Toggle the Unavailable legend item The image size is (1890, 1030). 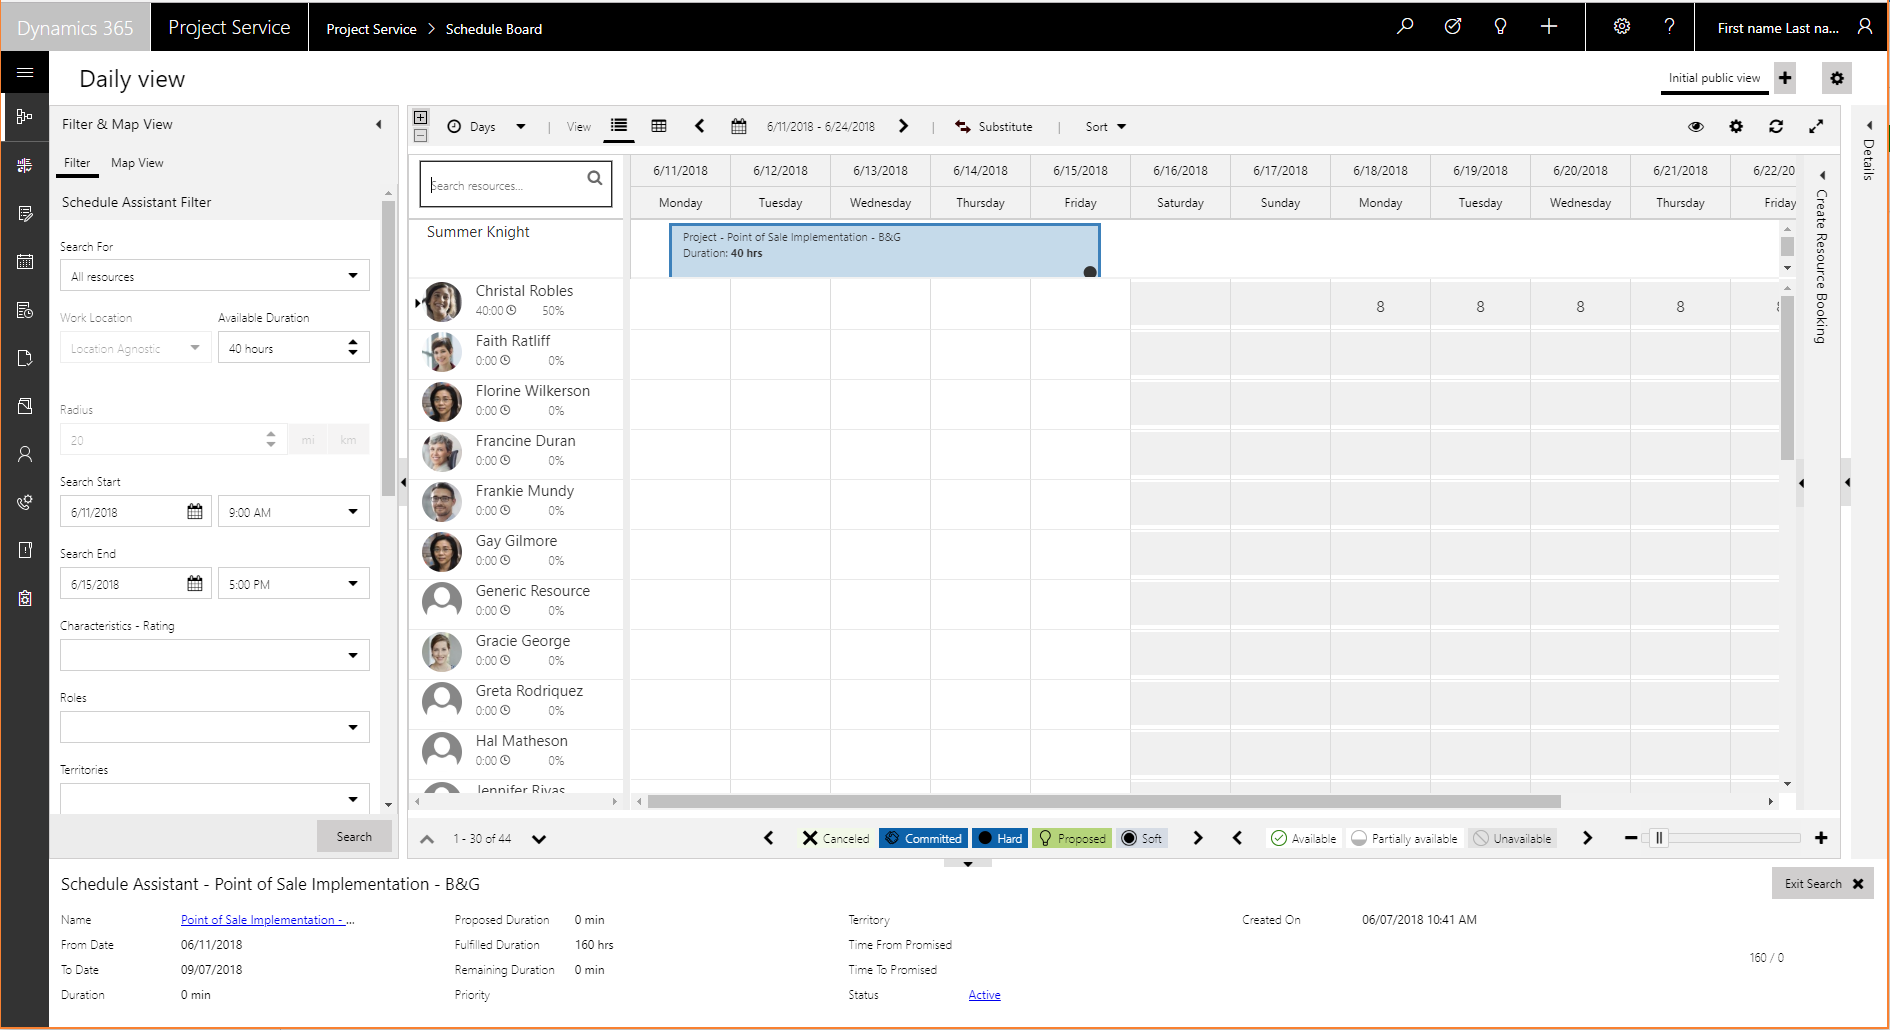click(x=1513, y=838)
